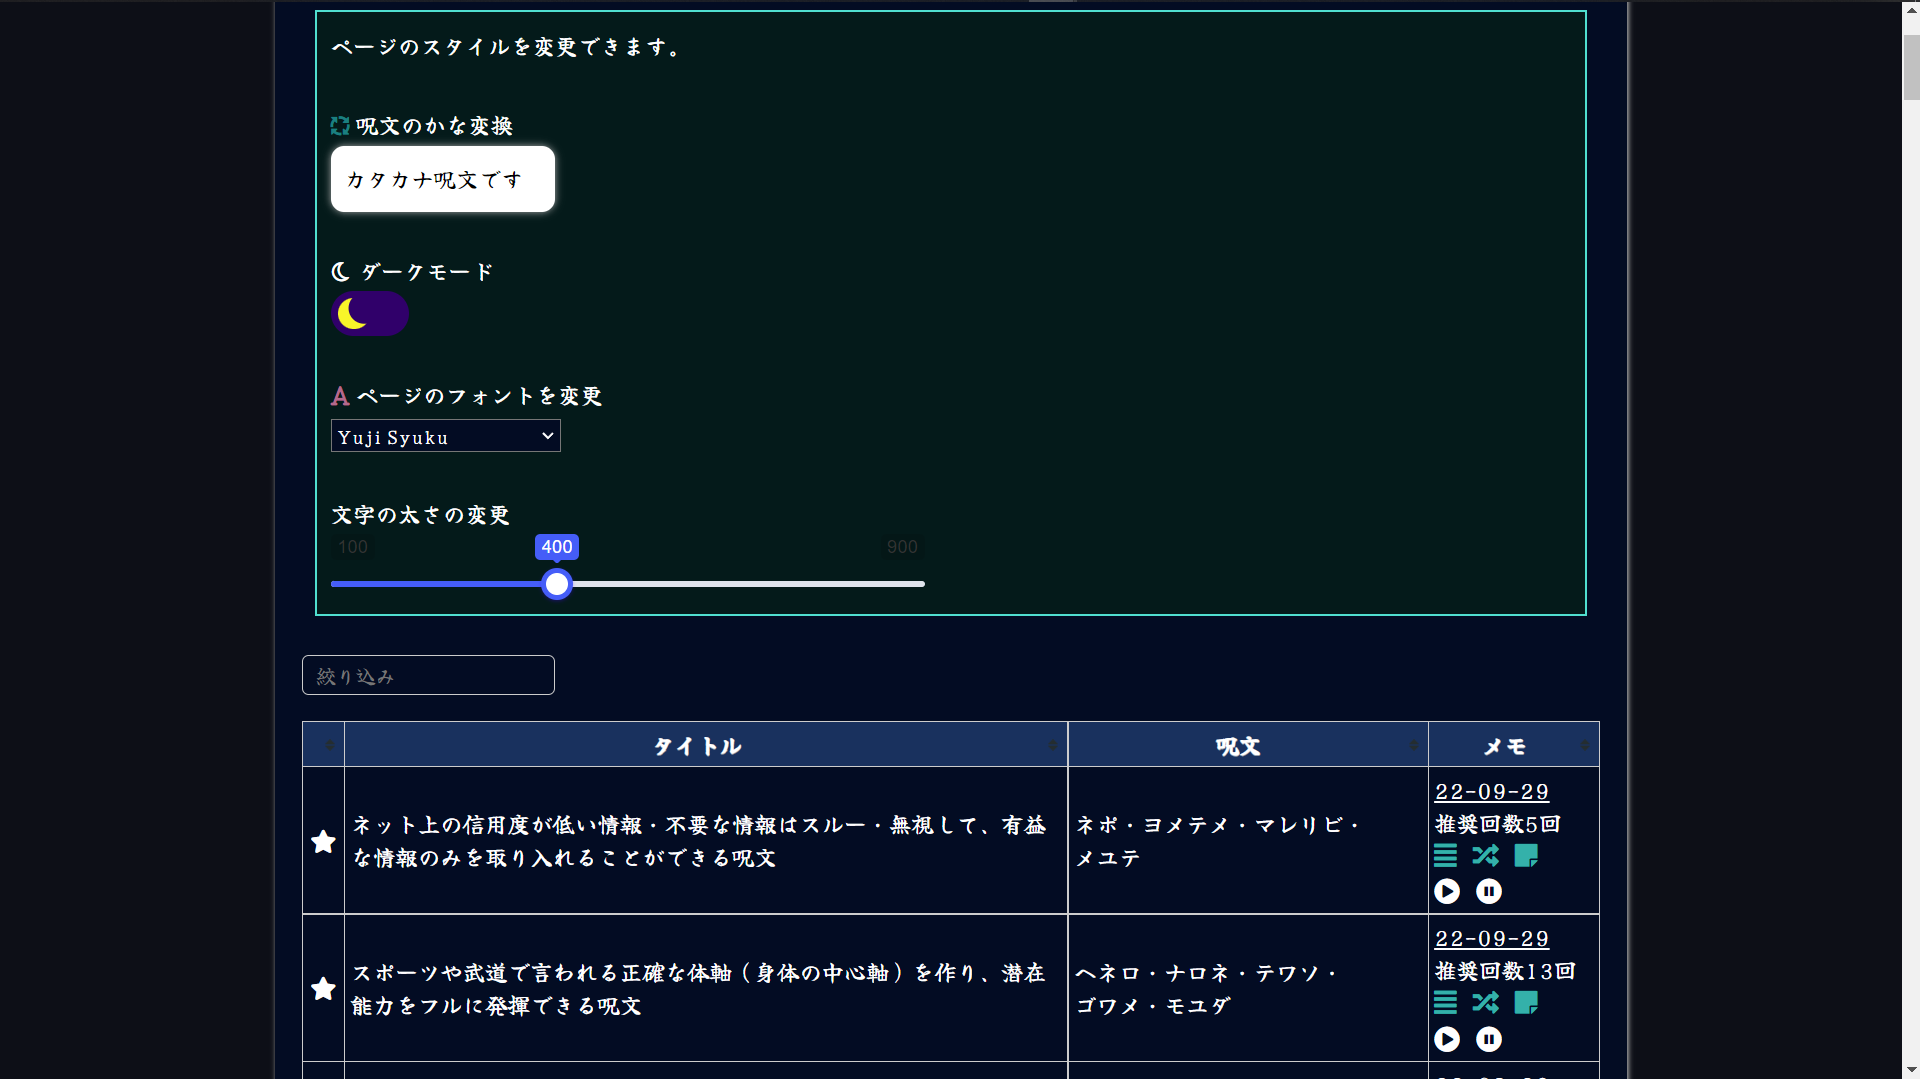Open the Yuji Syuku font dropdown
1920x1079 pixels.
(x=445, y=436)
